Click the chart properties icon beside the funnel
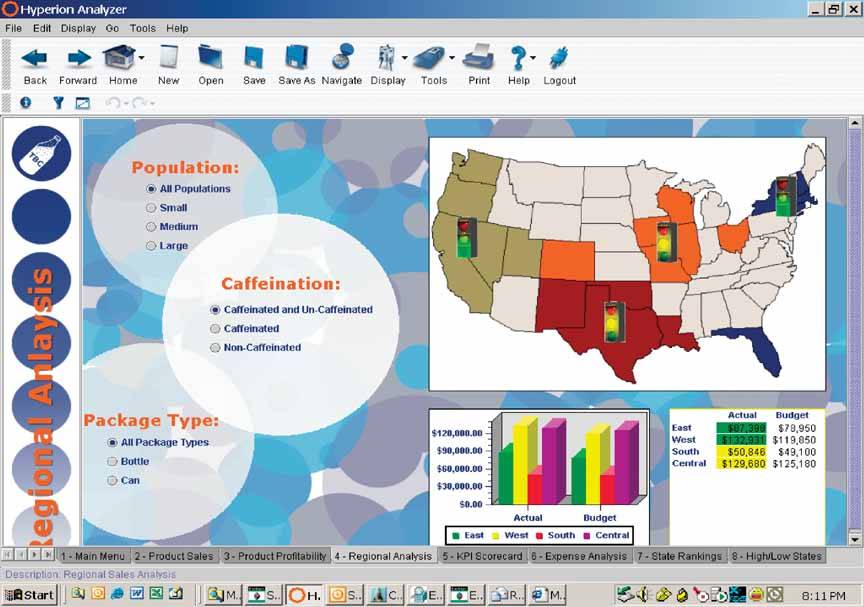864x607 pixels. coord(83,103)
